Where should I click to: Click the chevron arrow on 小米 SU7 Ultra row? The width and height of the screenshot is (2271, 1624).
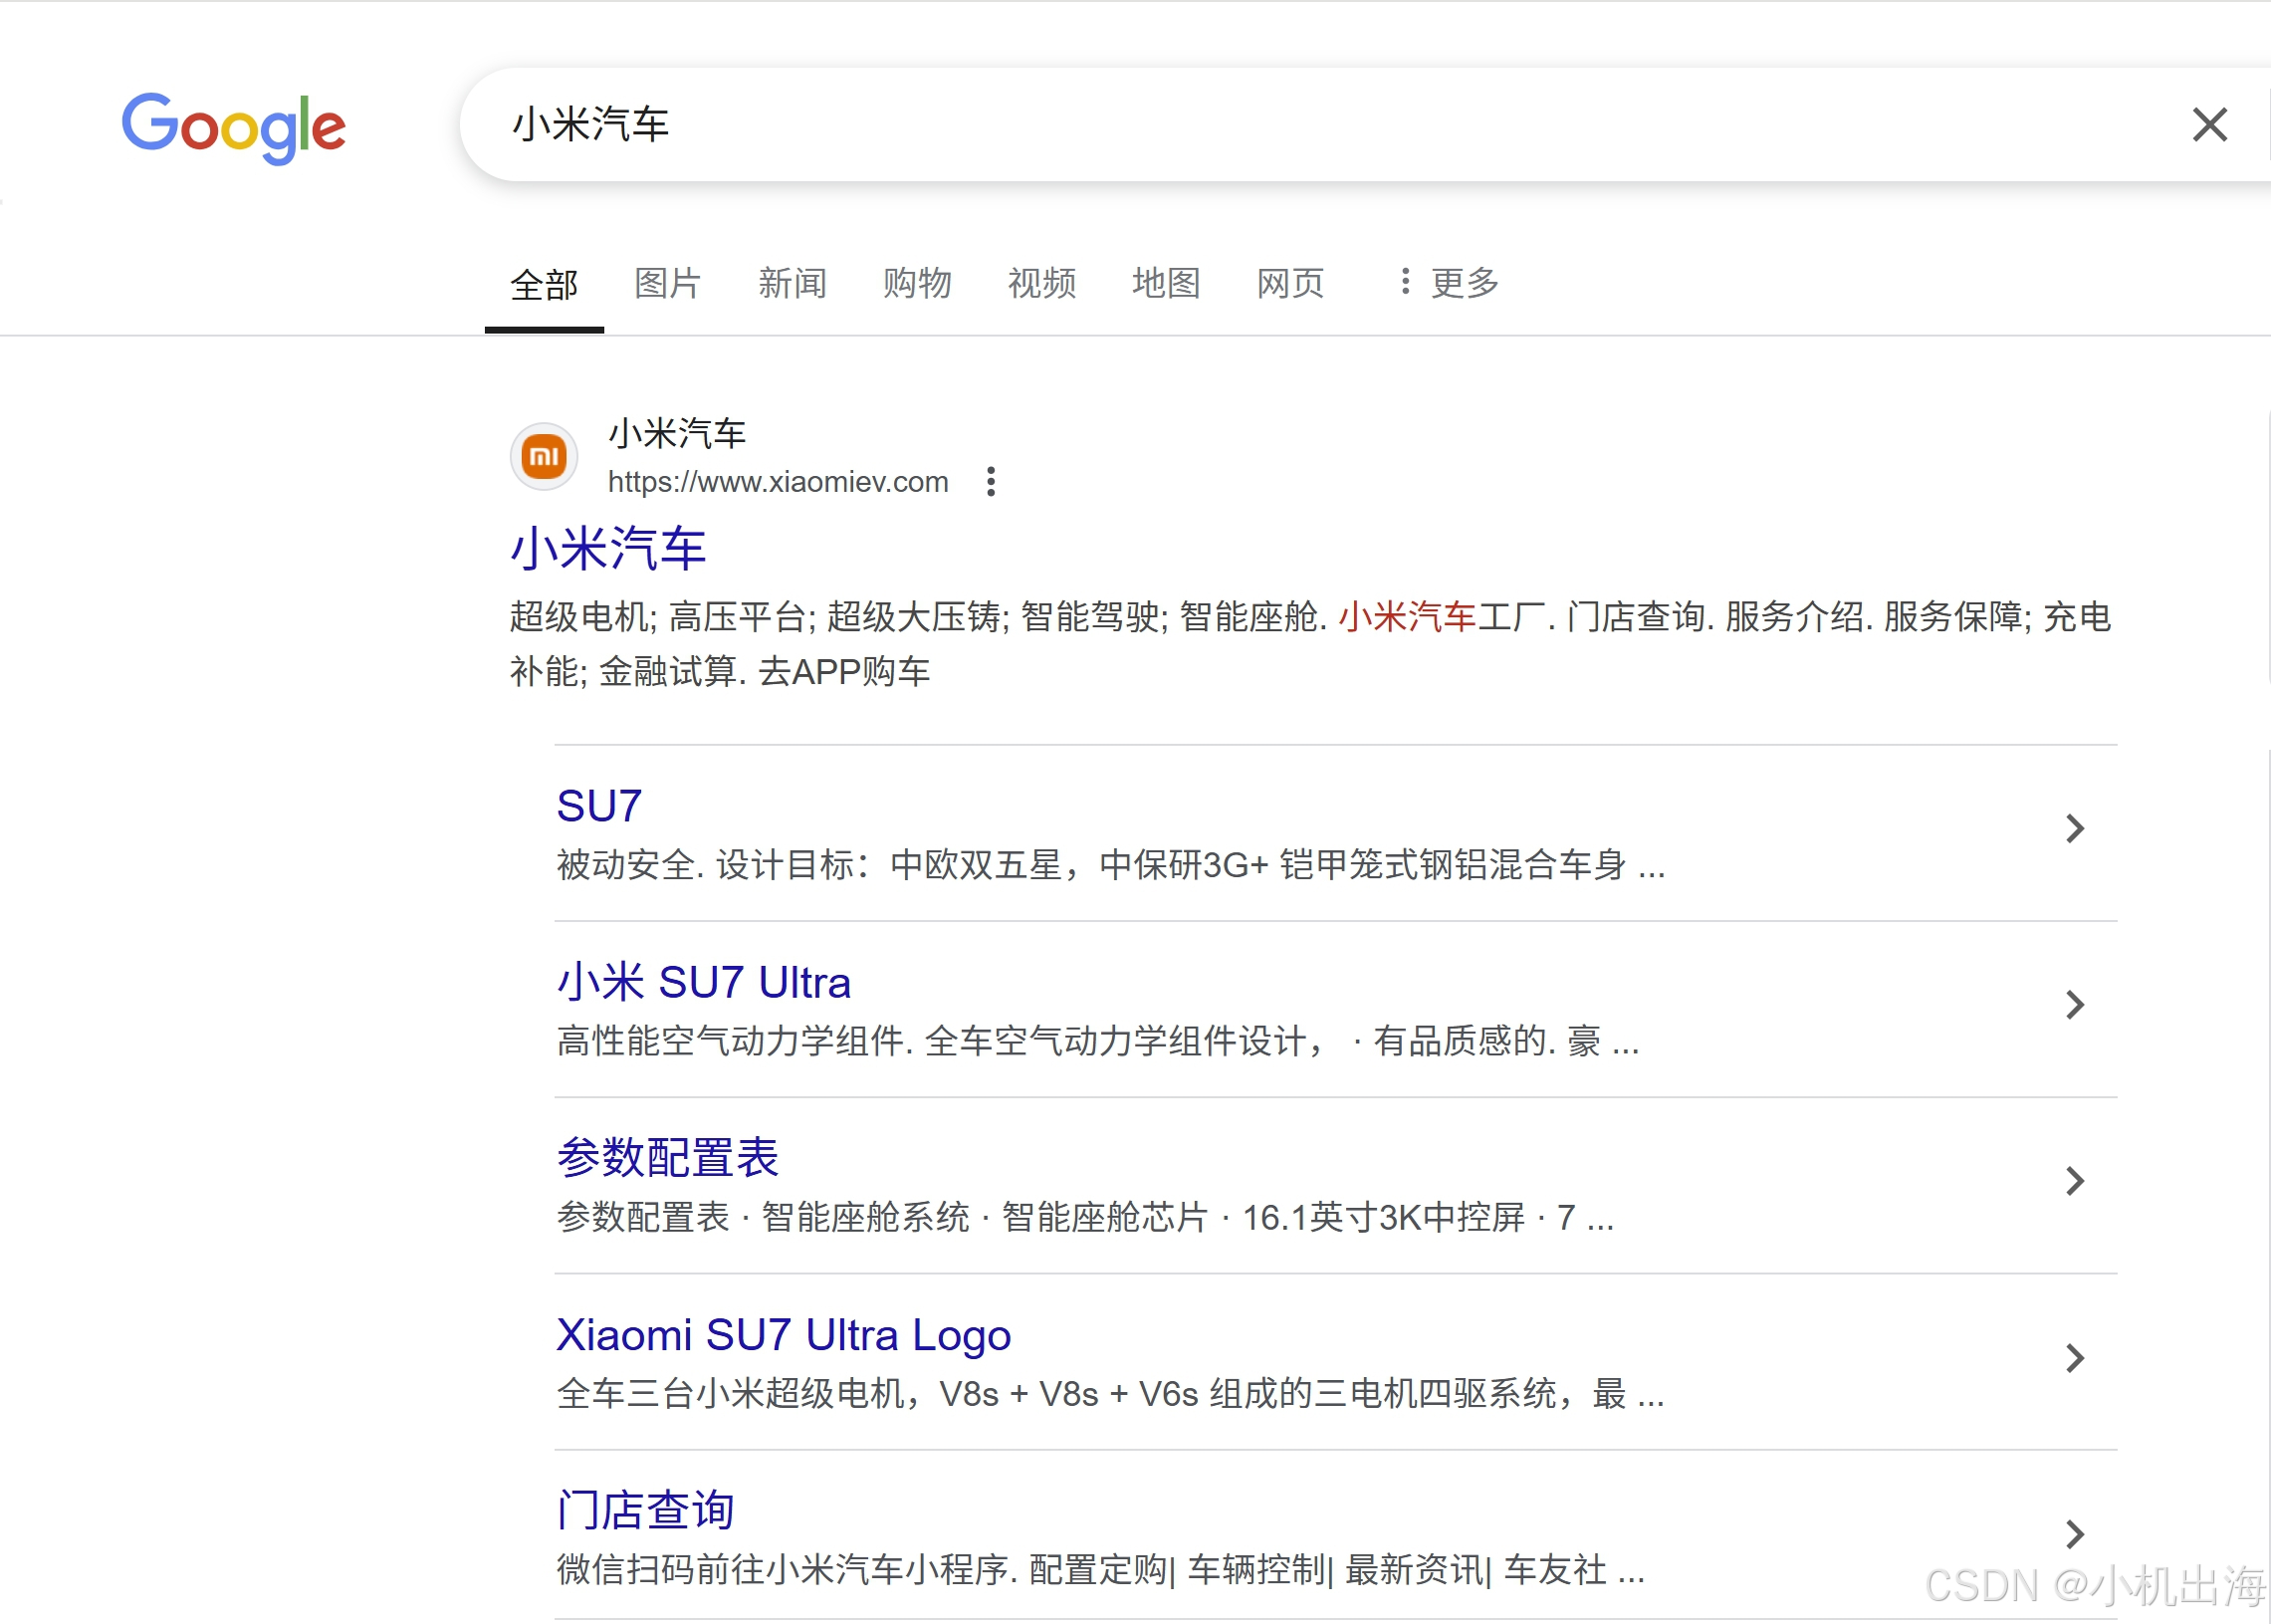click(2075, 1004)
